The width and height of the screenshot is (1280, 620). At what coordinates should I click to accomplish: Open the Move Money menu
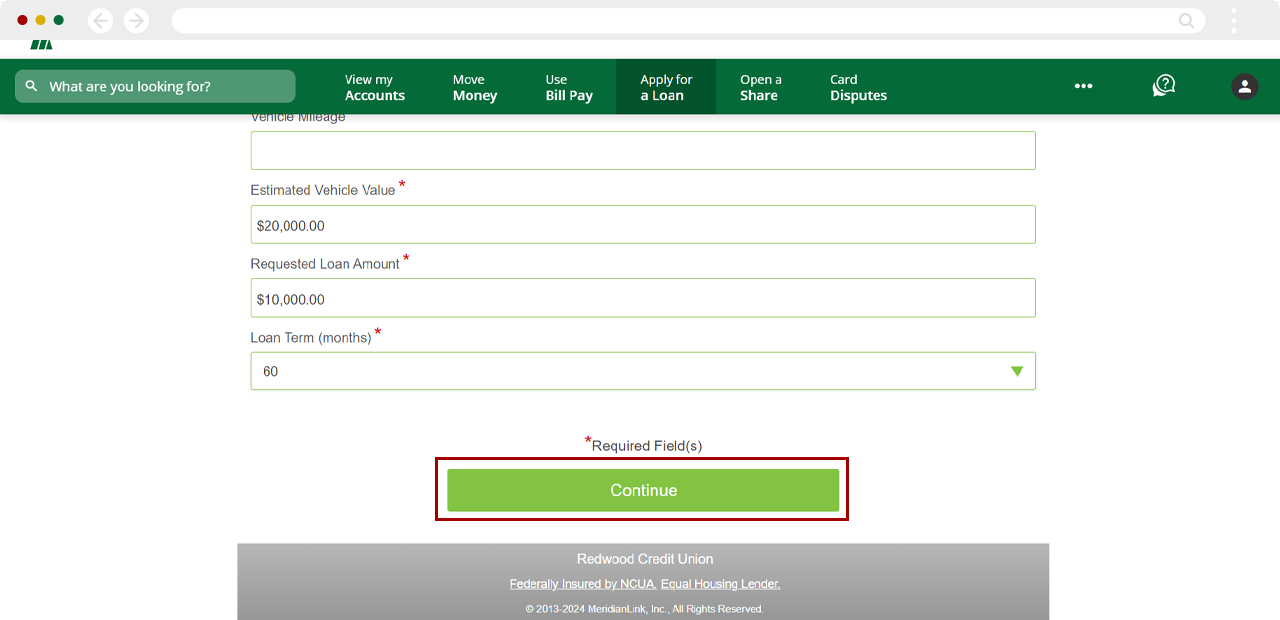point(474,87)
